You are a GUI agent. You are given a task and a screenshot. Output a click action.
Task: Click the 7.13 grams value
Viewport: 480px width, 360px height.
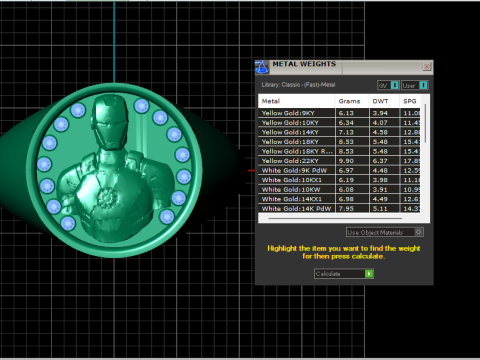346,132
